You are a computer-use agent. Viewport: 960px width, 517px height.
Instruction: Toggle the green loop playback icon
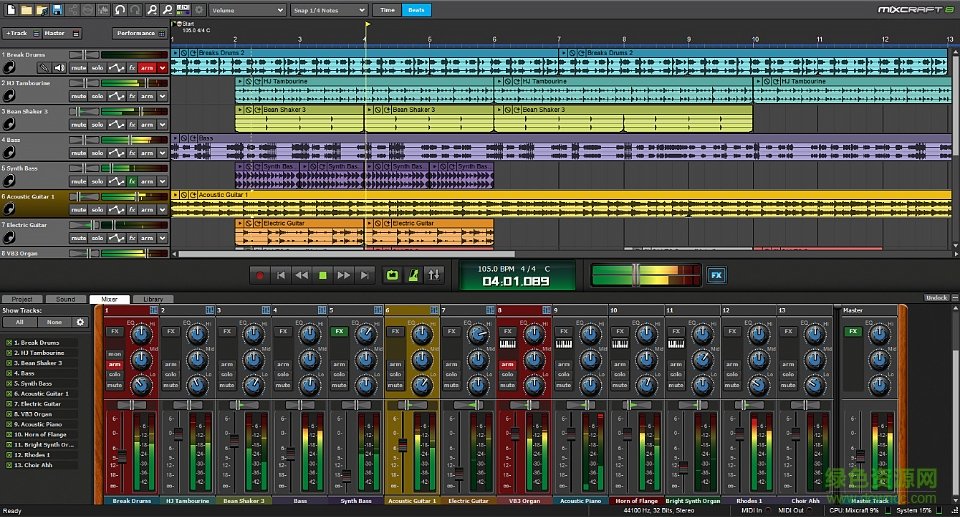(x=392, y=275)
